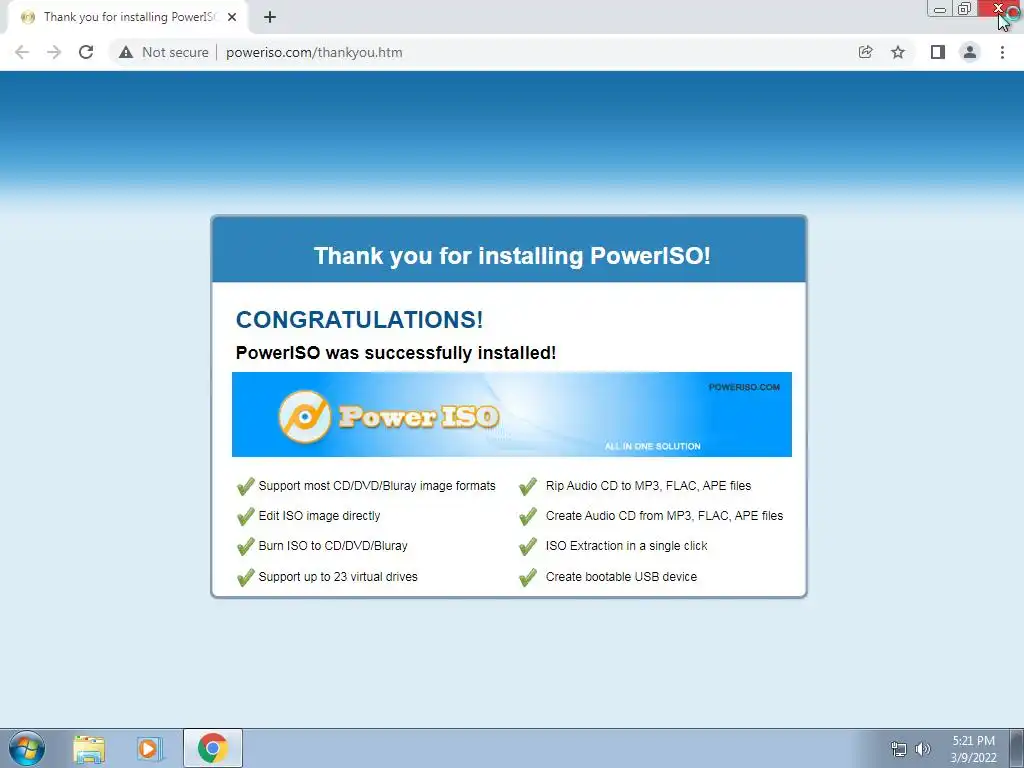
Task: Click 'Burn ISO to CD/DVD/Bluray' text
Action: (333, 545)
